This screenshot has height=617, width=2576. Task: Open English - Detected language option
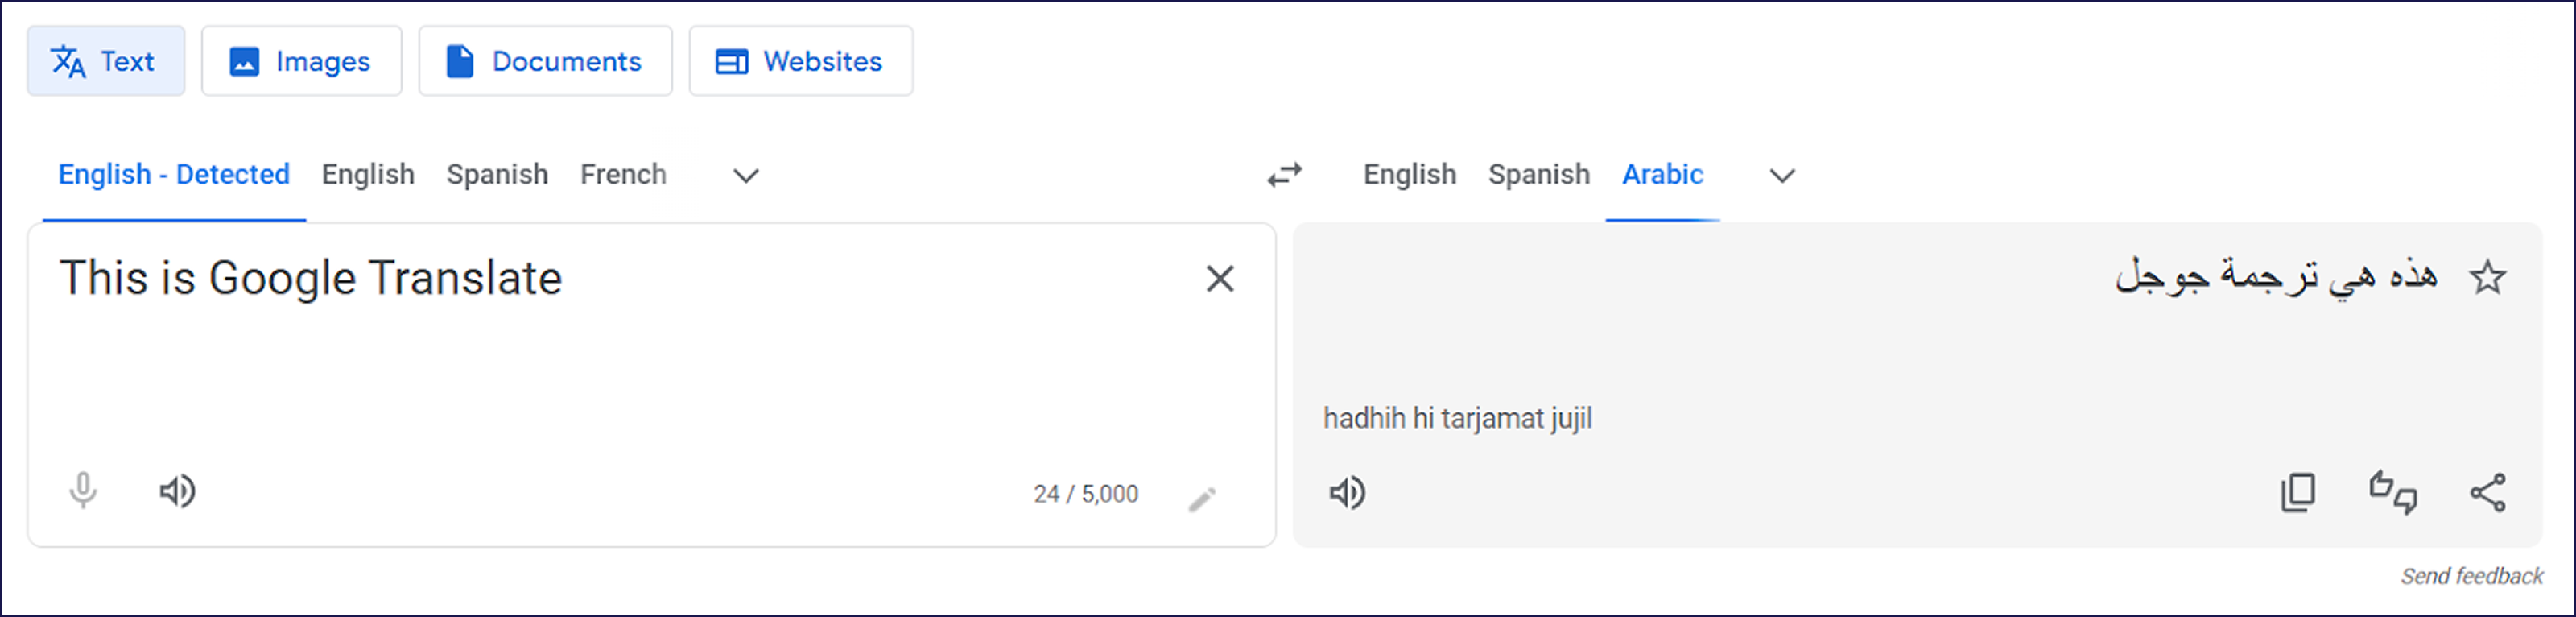(x=173, y=174)
